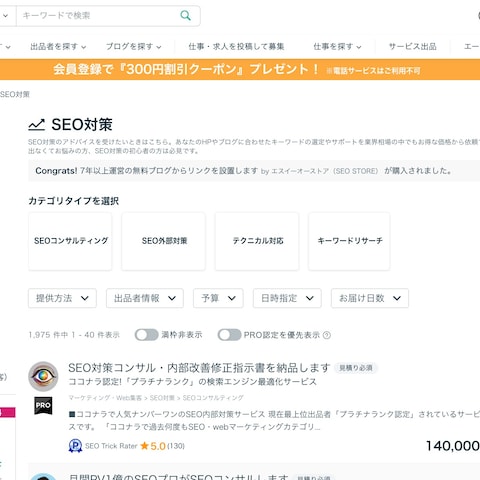Click the カテゴリタイプを選択 heading
Image resolution: width=480 pixels, height=480 pixels.
pos(74,201)
